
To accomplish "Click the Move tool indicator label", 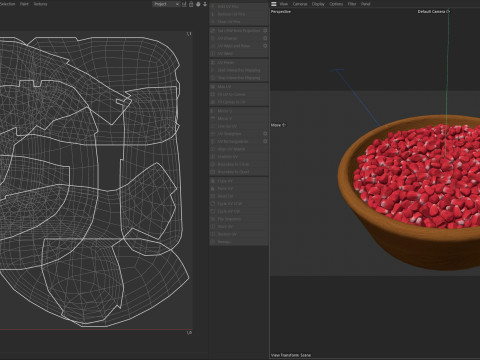I will pos(278,125).
